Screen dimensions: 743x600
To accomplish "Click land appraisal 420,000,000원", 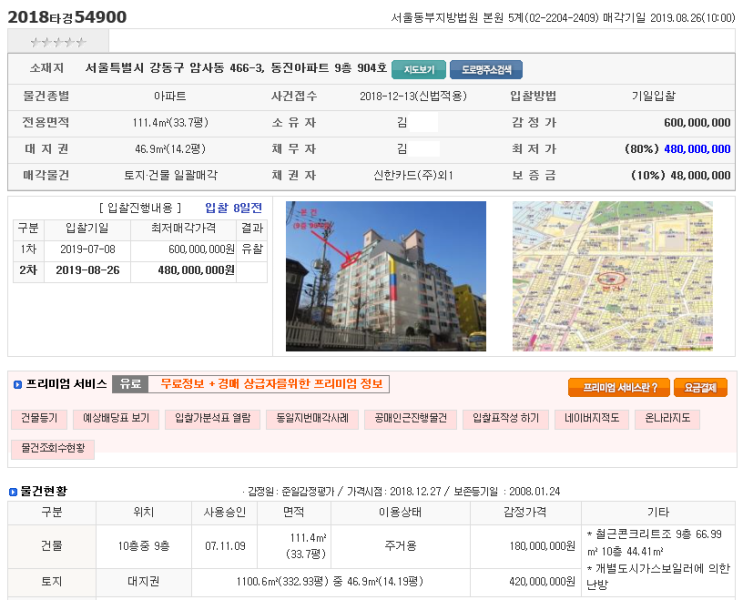I will point(543,582).
